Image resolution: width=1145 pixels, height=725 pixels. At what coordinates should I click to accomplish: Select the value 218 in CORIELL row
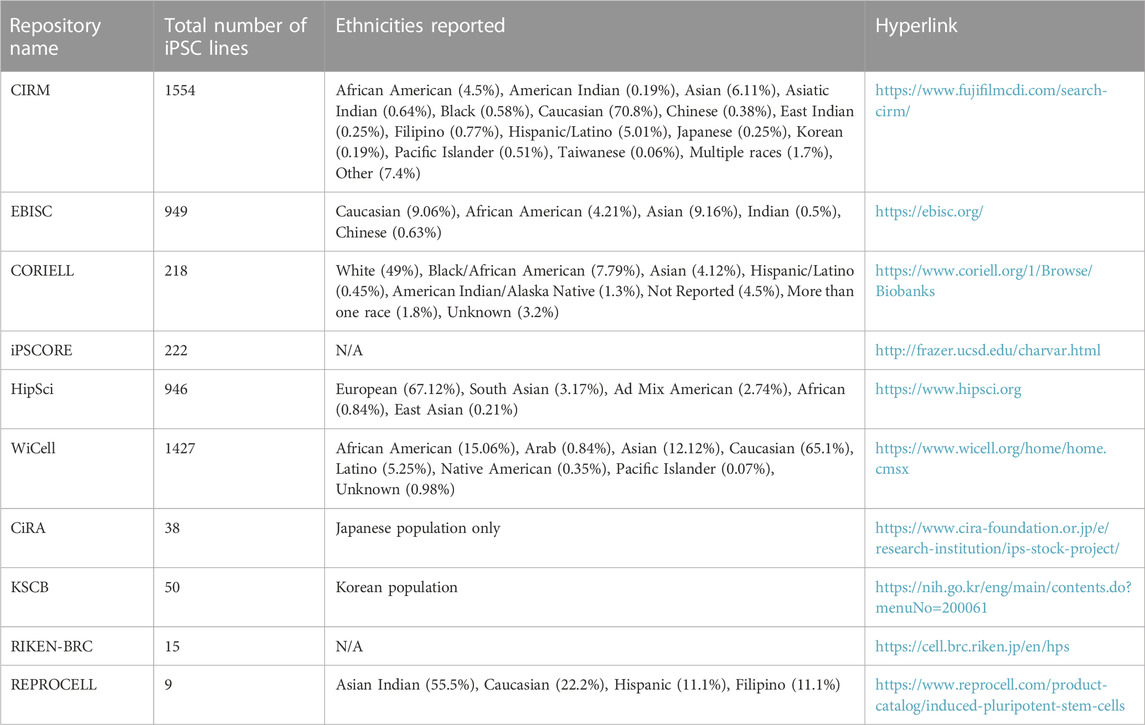pos(176,271)
